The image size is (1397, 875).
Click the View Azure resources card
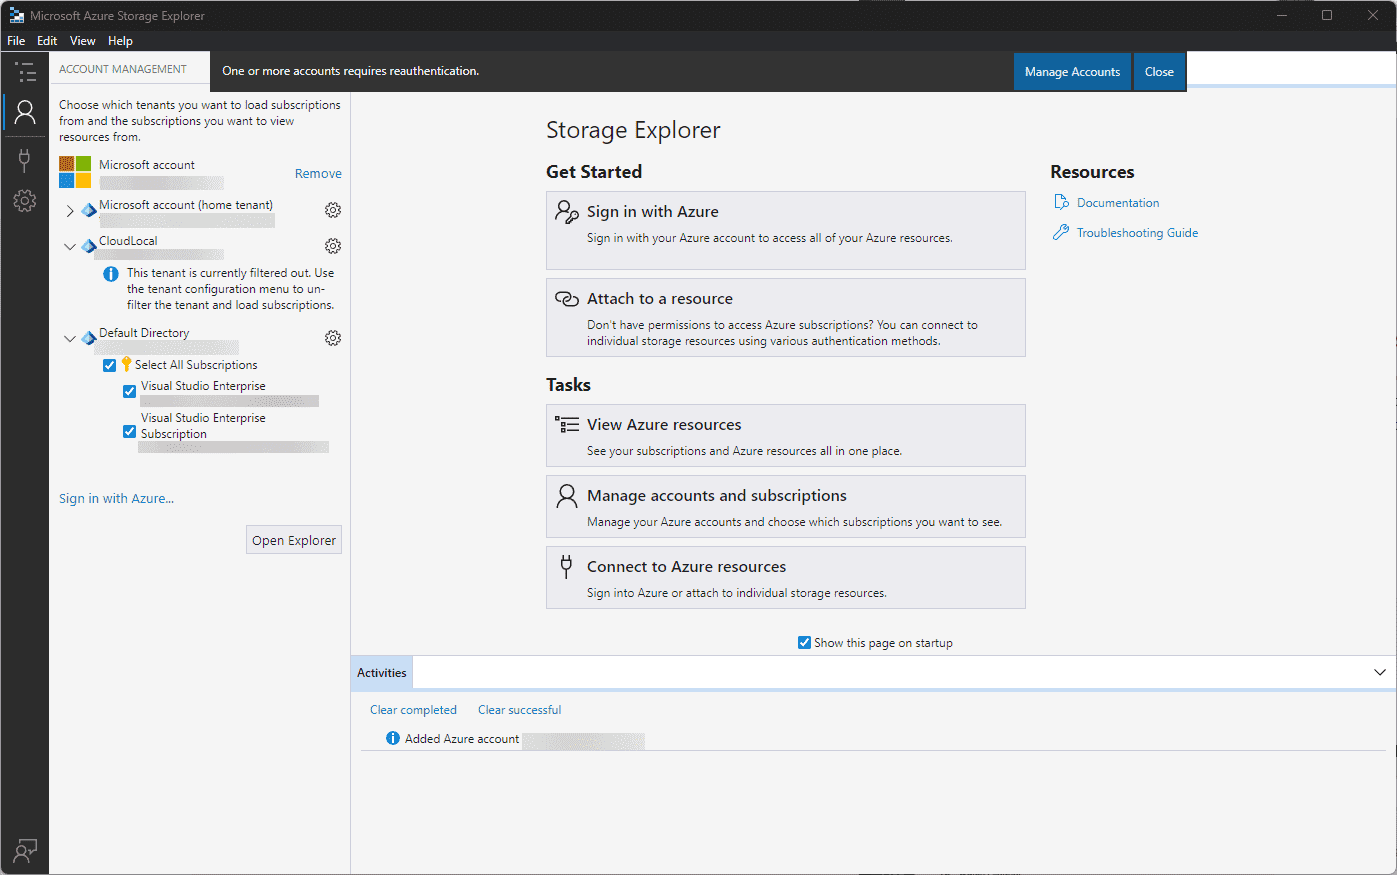(x=786, y=435)
